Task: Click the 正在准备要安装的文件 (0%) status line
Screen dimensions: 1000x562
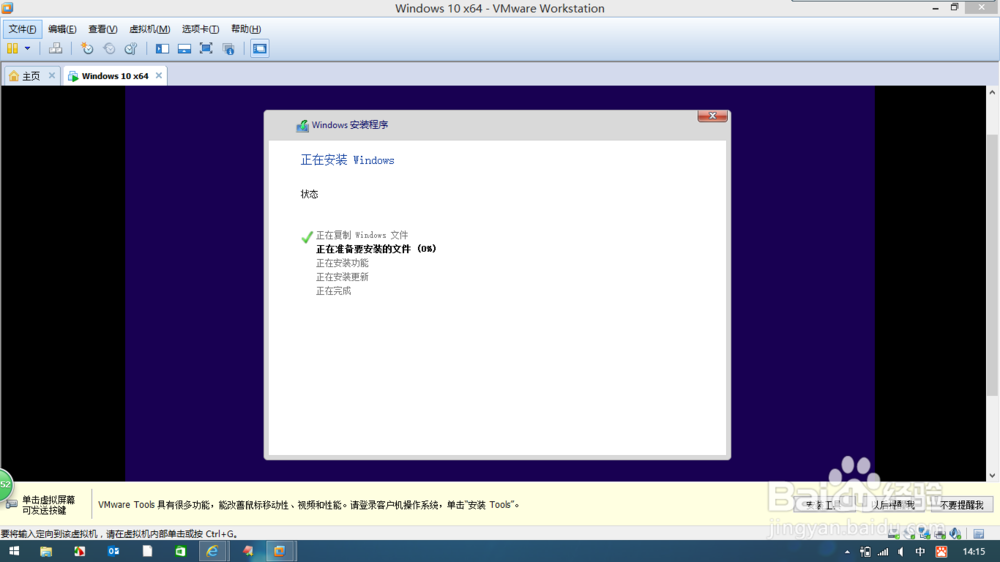Action: tap(376, 249)
